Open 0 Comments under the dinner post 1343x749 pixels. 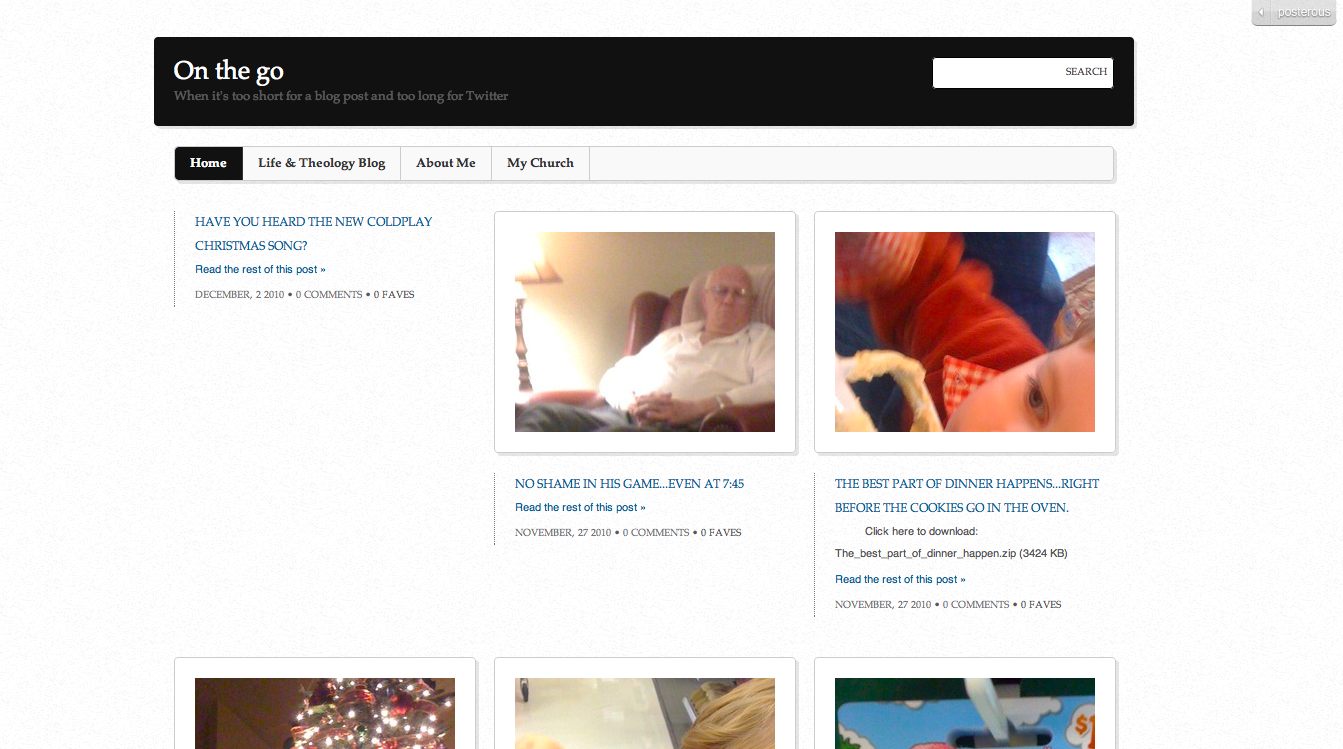pyautogui.click(x=975, y=605)
